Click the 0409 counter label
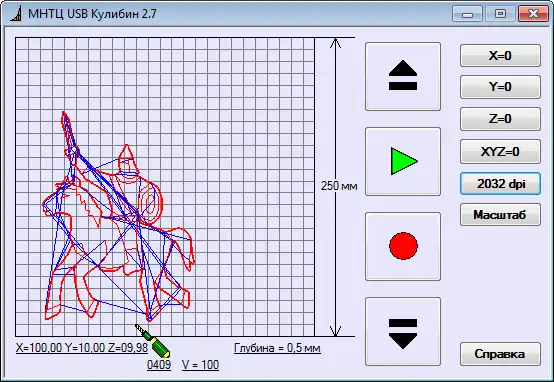The width and height of the screenshot is (554, 382). [159, 365]
